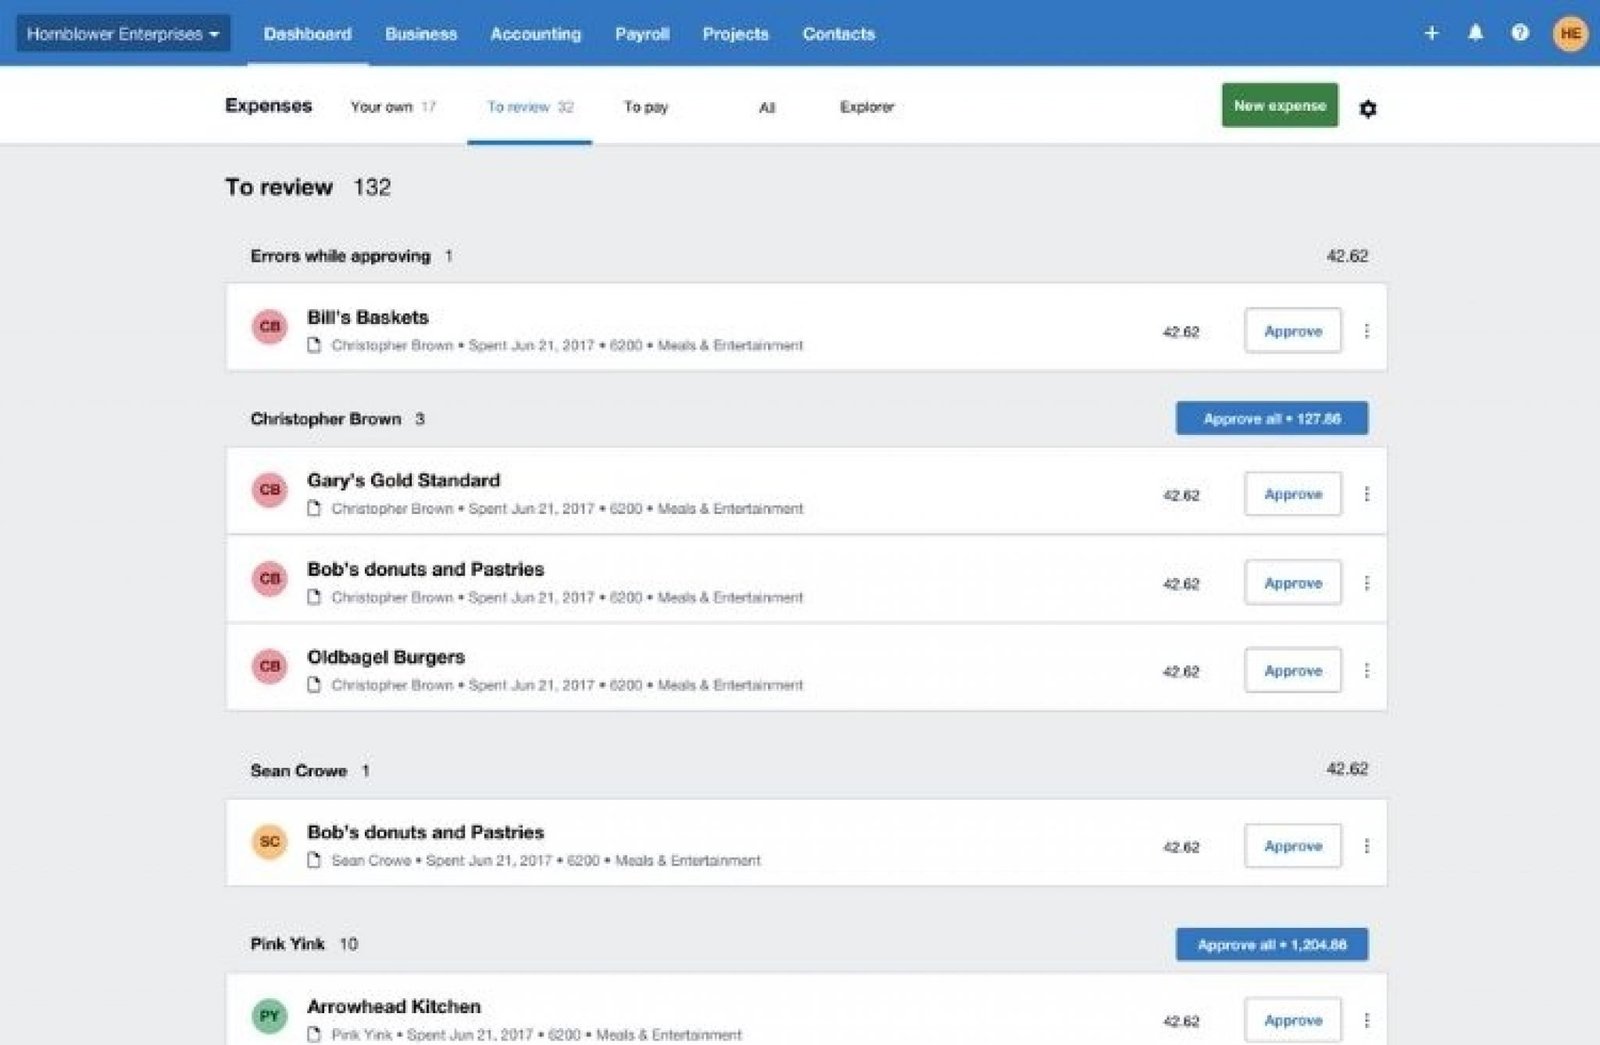Click the CB avatar on Bill's Baskets
This screenshot has width=1600, height=1045.
pos(269,326)
